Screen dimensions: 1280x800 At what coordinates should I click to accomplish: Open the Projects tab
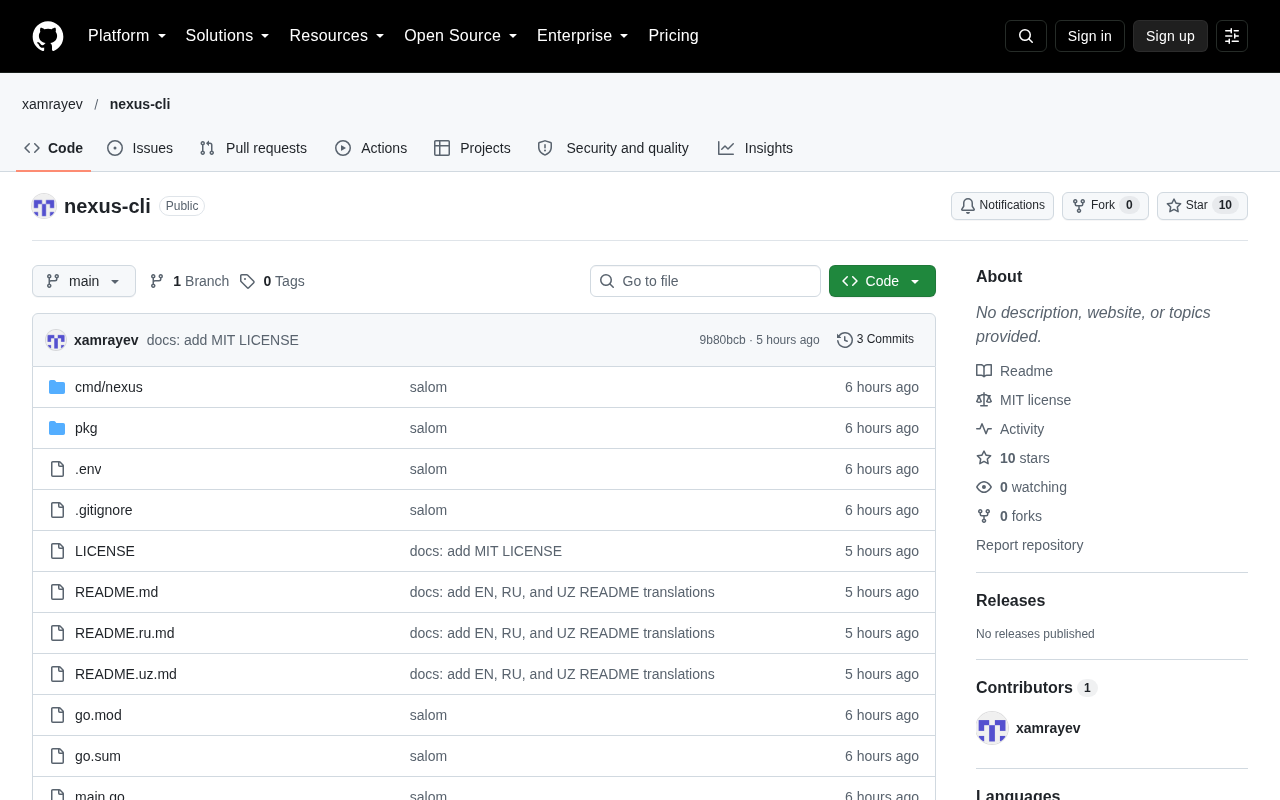click(x=472, y=148)
